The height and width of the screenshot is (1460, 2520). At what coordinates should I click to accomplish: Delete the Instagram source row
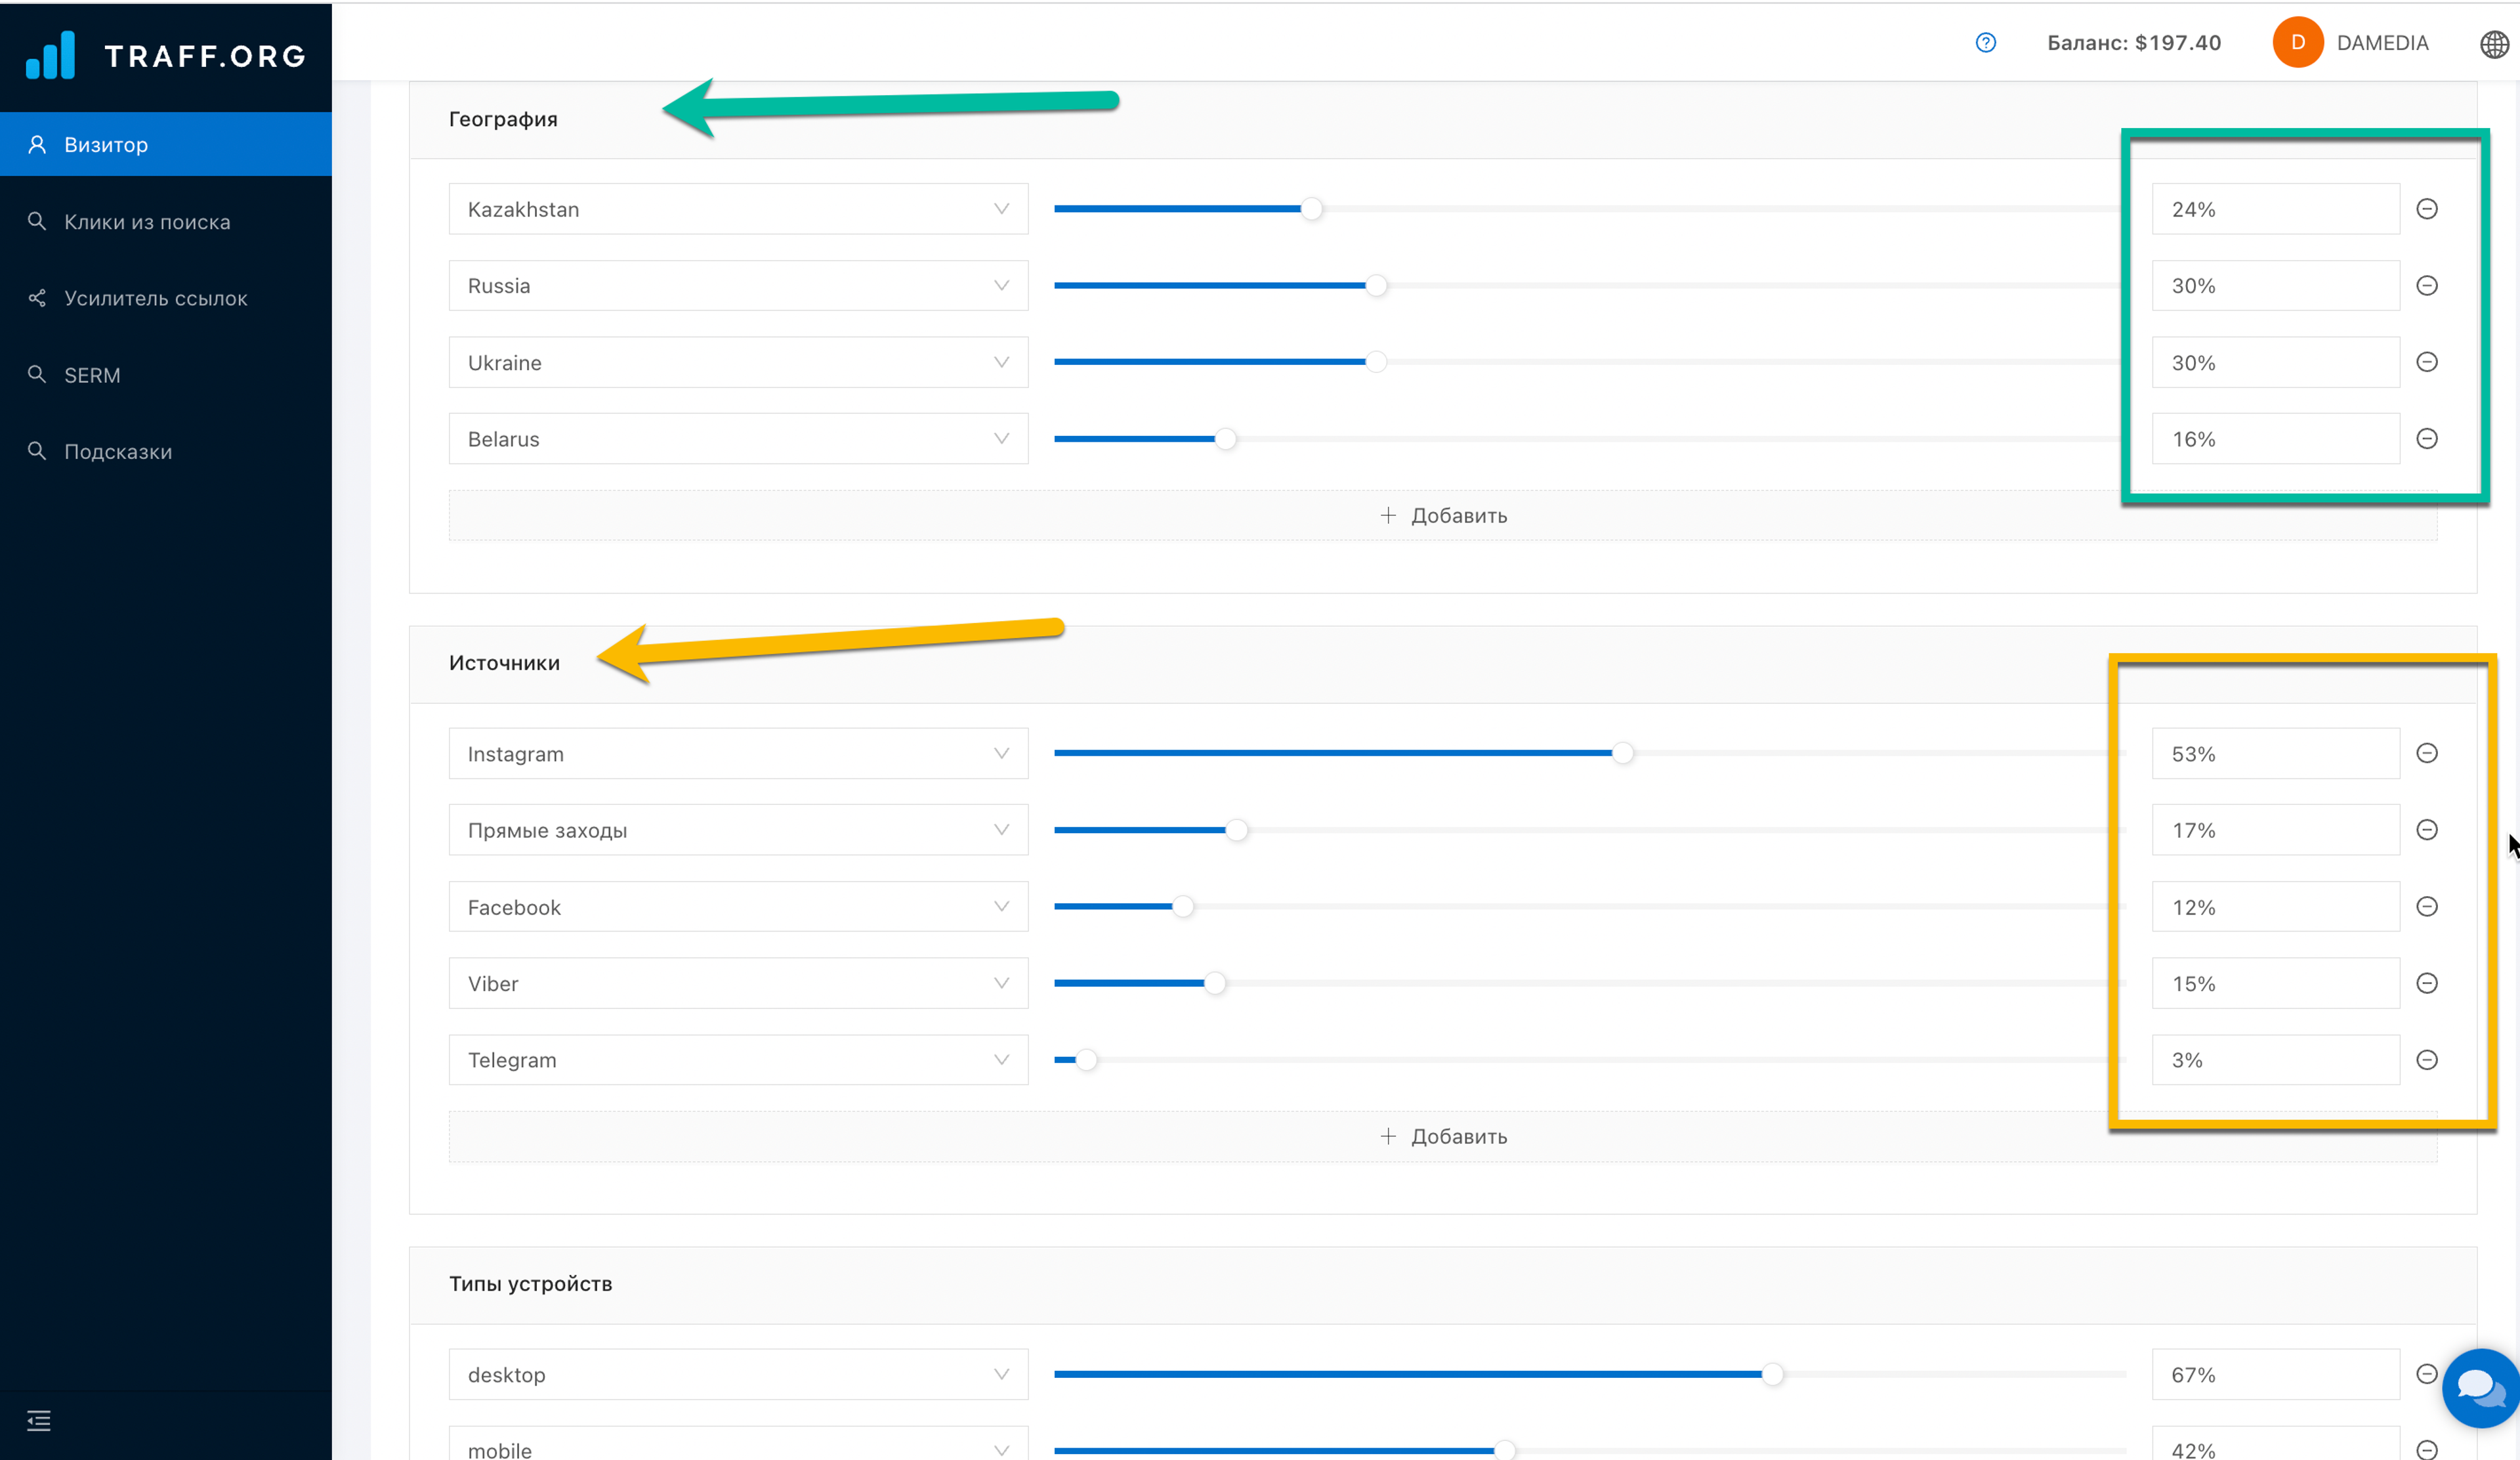pos(2426,753)
